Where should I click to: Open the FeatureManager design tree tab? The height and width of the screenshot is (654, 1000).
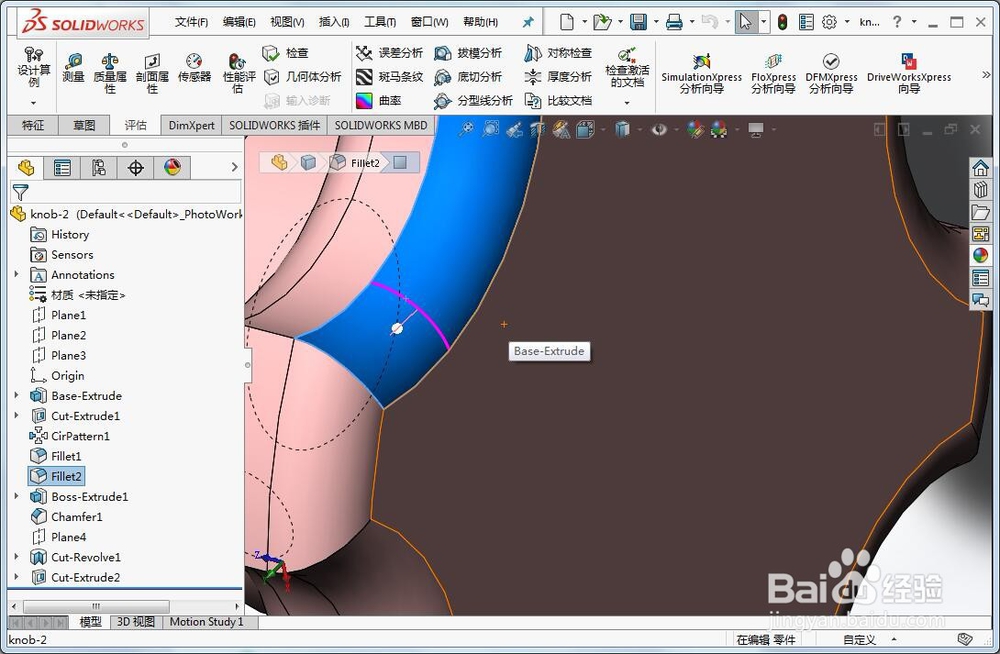26,168
